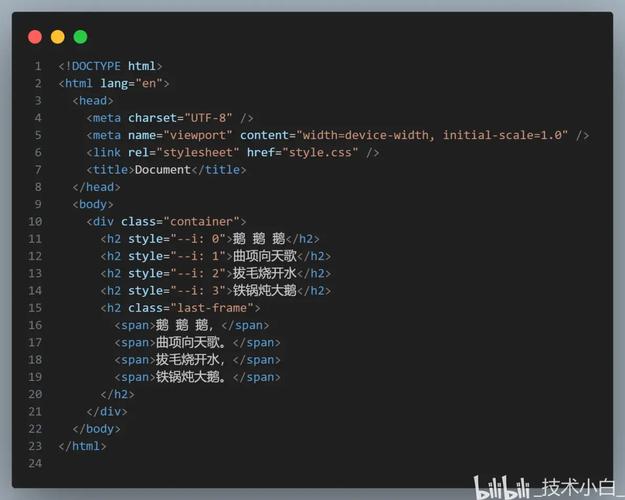Click class="last-frame" on line 15
This screenshot has width=625, height=500.
(191, 308)
